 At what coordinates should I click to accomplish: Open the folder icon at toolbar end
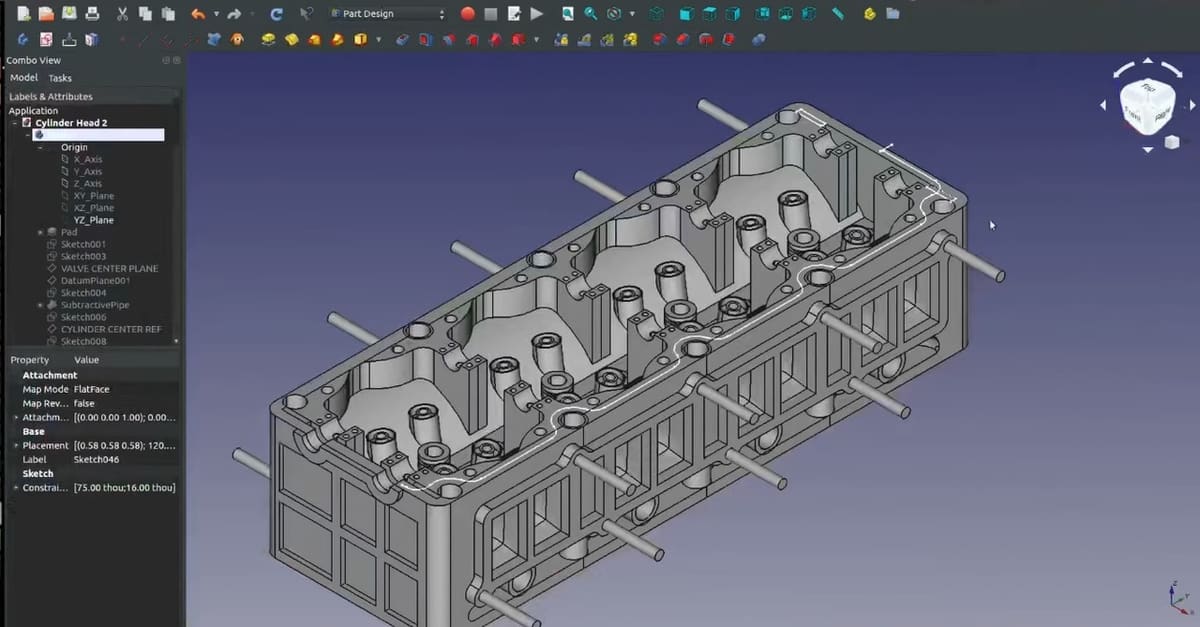[x=892, y=14]
